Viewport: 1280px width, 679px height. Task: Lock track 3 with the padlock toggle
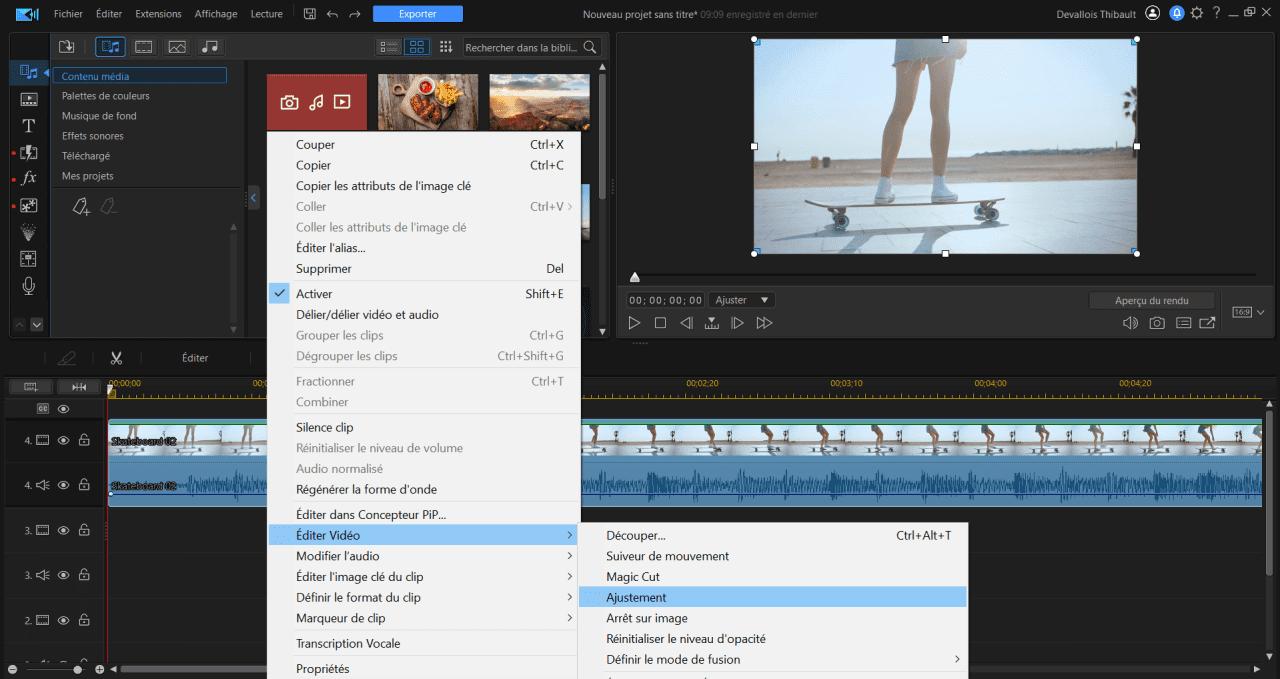point(86,530)
